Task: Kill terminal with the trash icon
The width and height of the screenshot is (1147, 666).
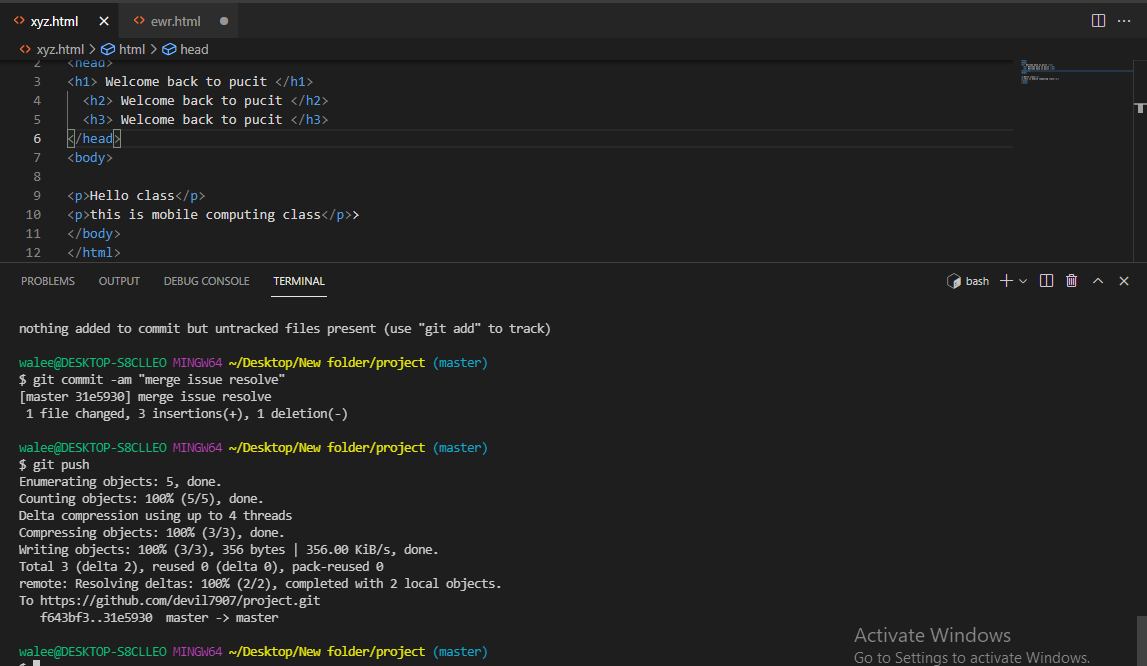Action: [1072, 281]
